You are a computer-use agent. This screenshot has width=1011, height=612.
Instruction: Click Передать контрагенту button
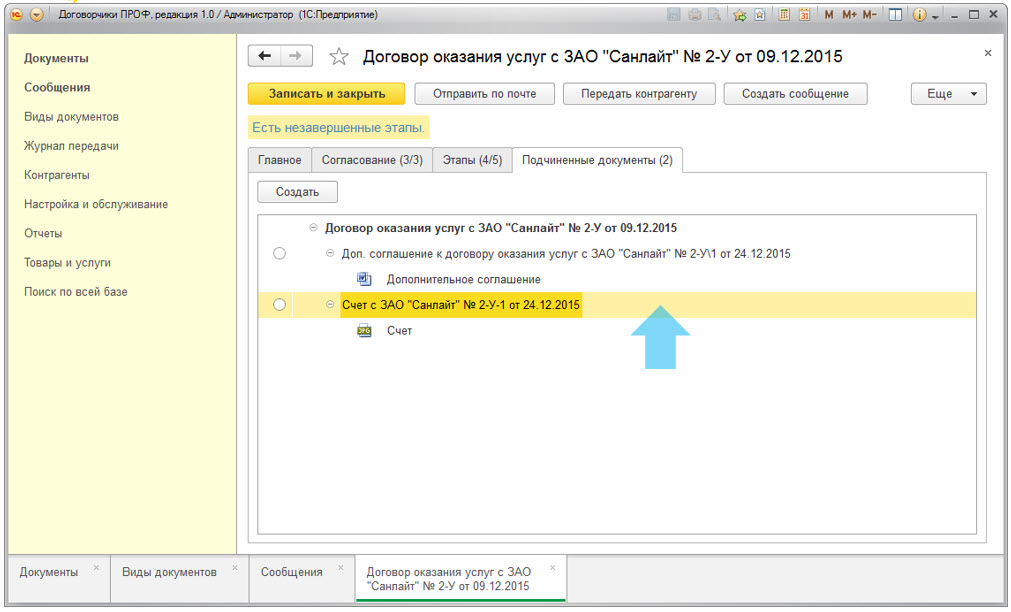coord(639,94)
